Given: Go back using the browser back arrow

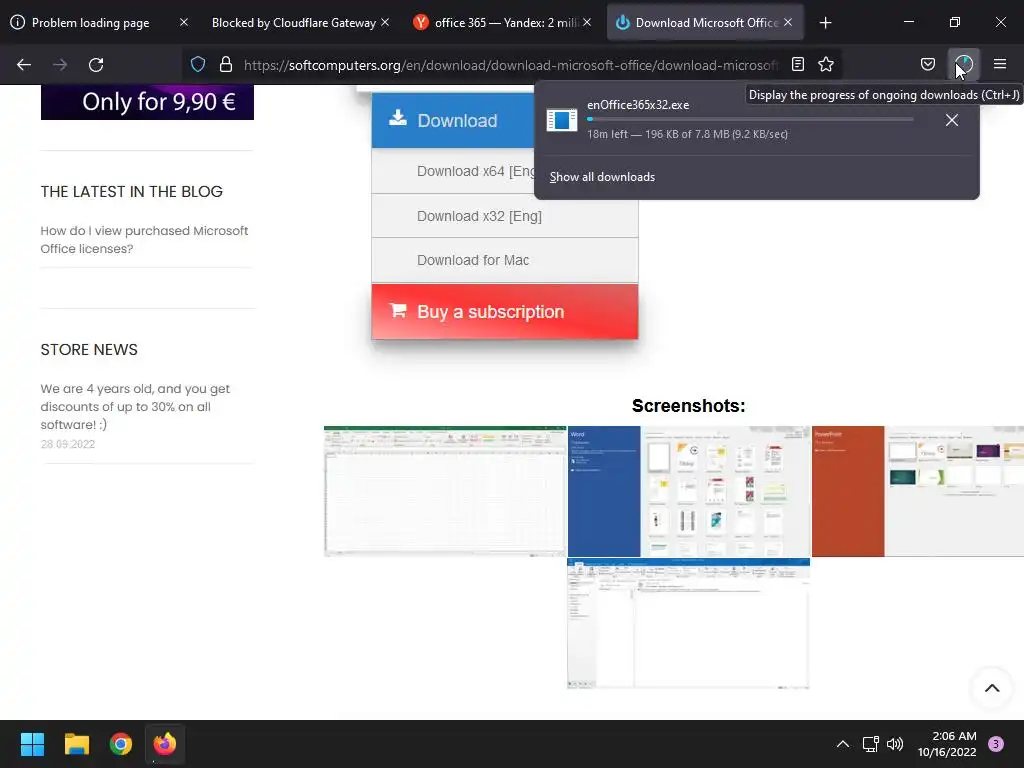Looking at the screenshot, I should pyautogui.click(x=24, y=65).
